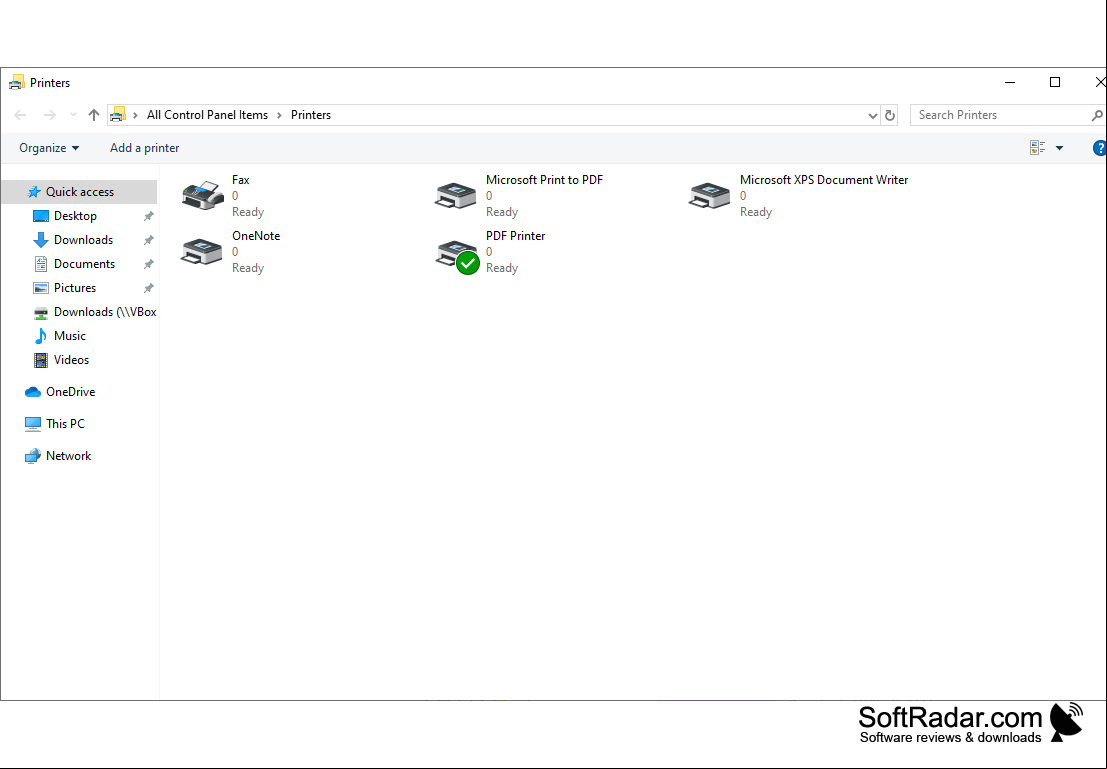Image resolution: width=1107 pixels, height=769 pixels.
Task: Click the Ready status under PDF Printer
Action: coord(502,268)
